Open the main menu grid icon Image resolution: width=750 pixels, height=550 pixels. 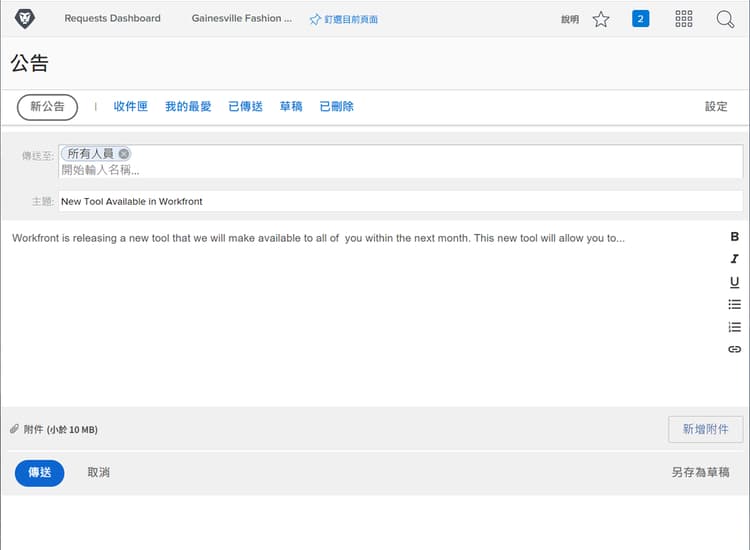[x=684, y=19]
